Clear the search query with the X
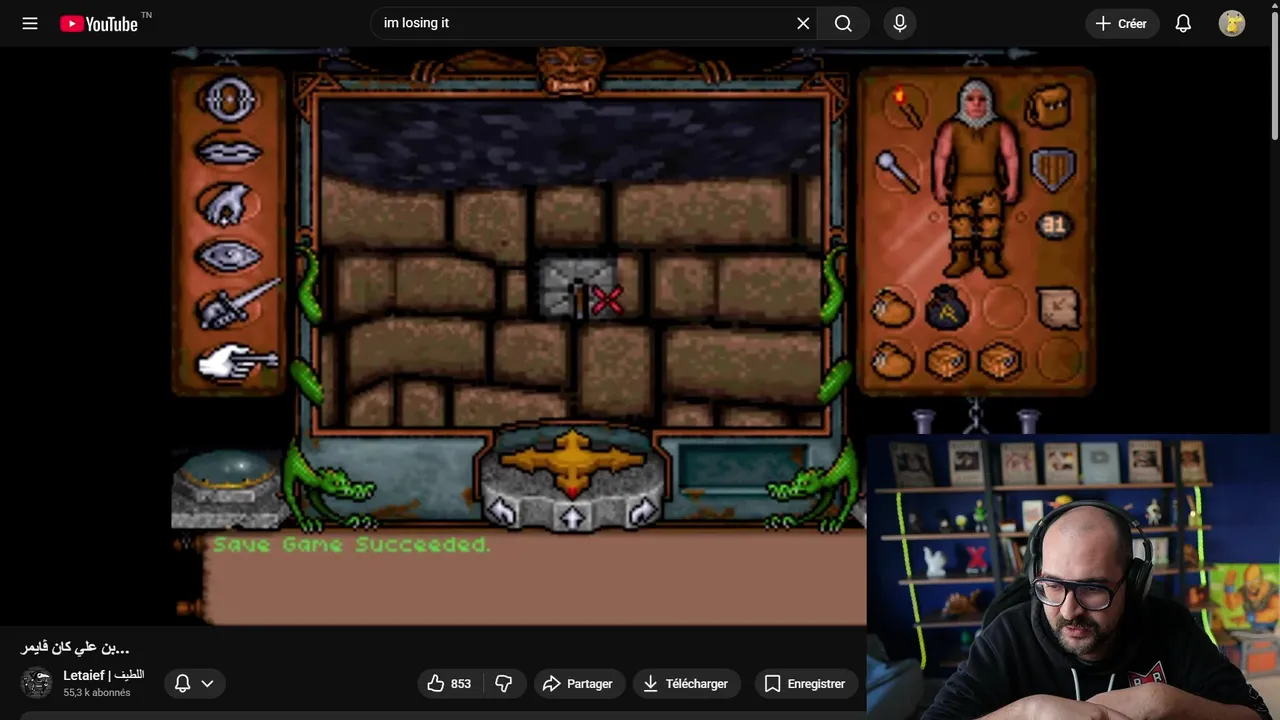1280x720 pixels. pyautogui.click(x=803, y=23)
